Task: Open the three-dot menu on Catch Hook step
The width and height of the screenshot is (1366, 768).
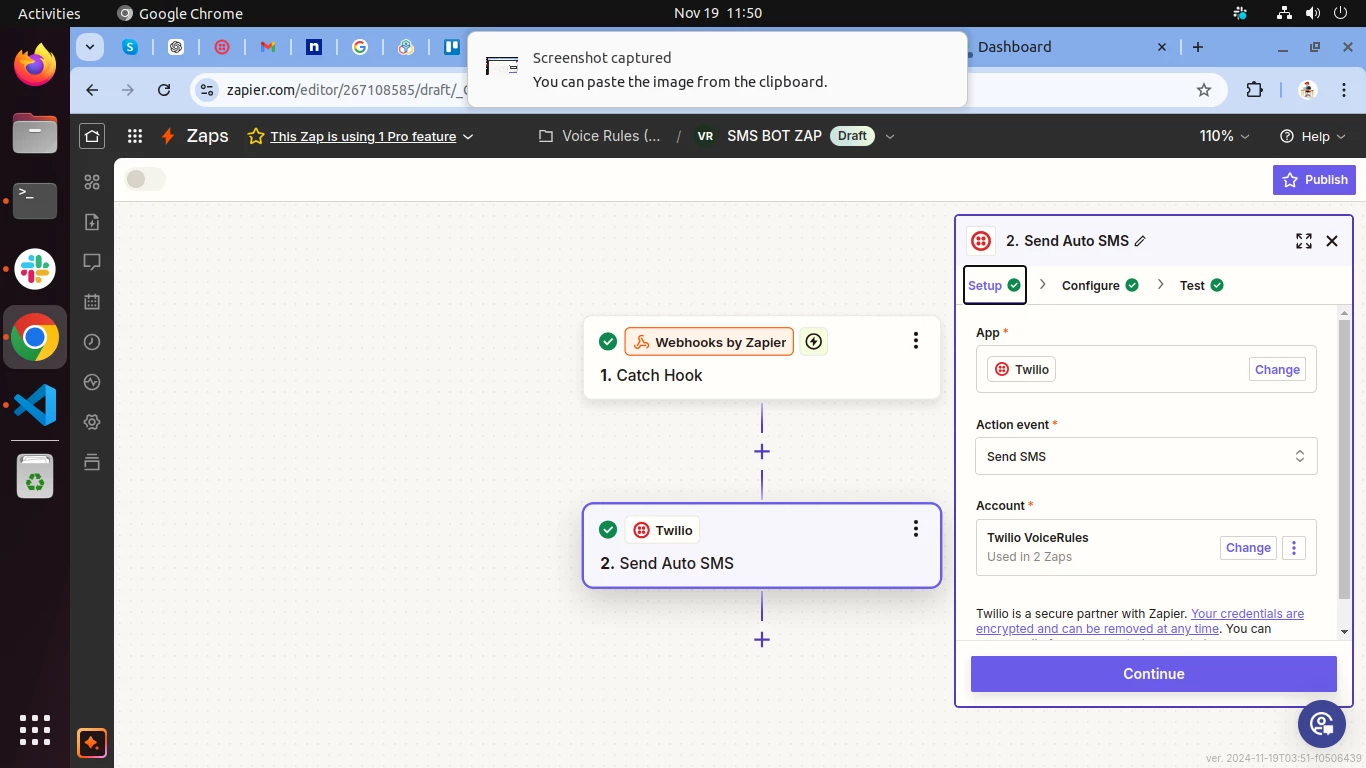Action: (x=915, y=341)
